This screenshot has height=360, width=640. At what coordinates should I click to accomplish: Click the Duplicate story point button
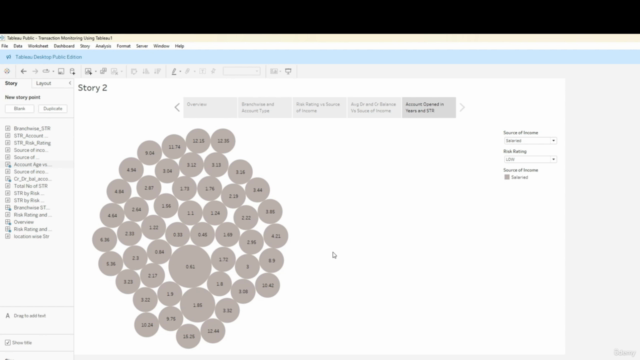coord(53,109)
